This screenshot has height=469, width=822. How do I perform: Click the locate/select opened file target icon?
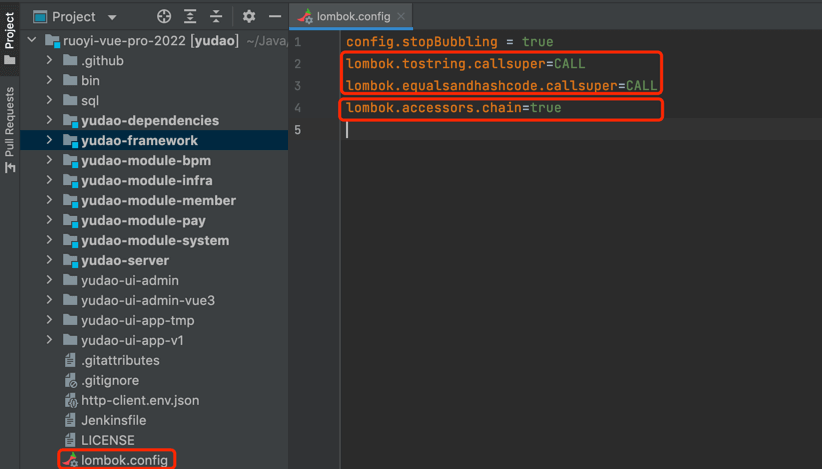pos(164,17)
